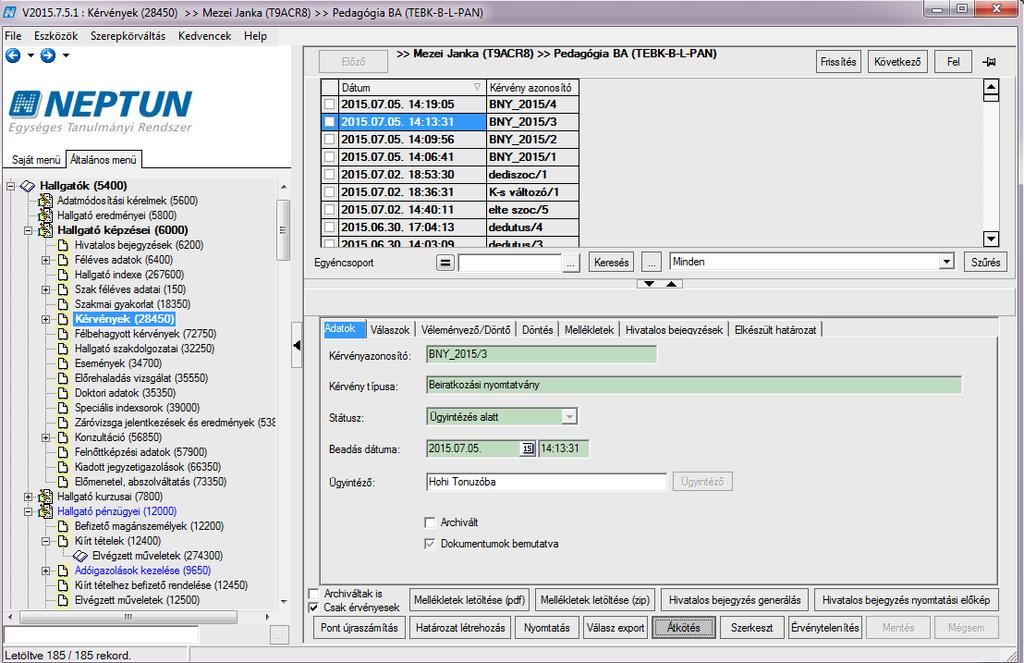Screen dimensions: 1024x663
Task: Tick checkbox for row BNY_2015/4
Action: 330,105
